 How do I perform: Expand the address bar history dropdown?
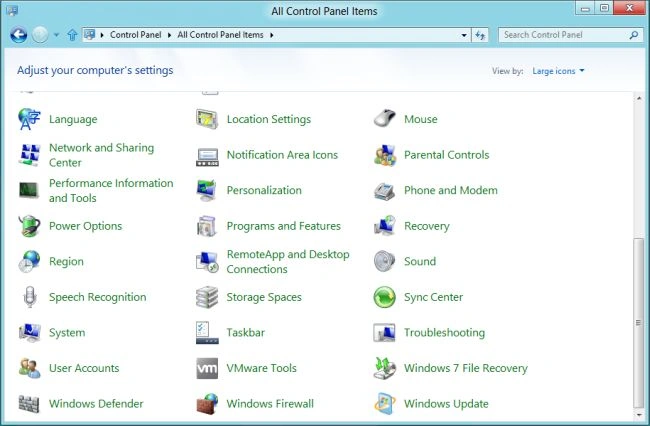pos(464,35)
